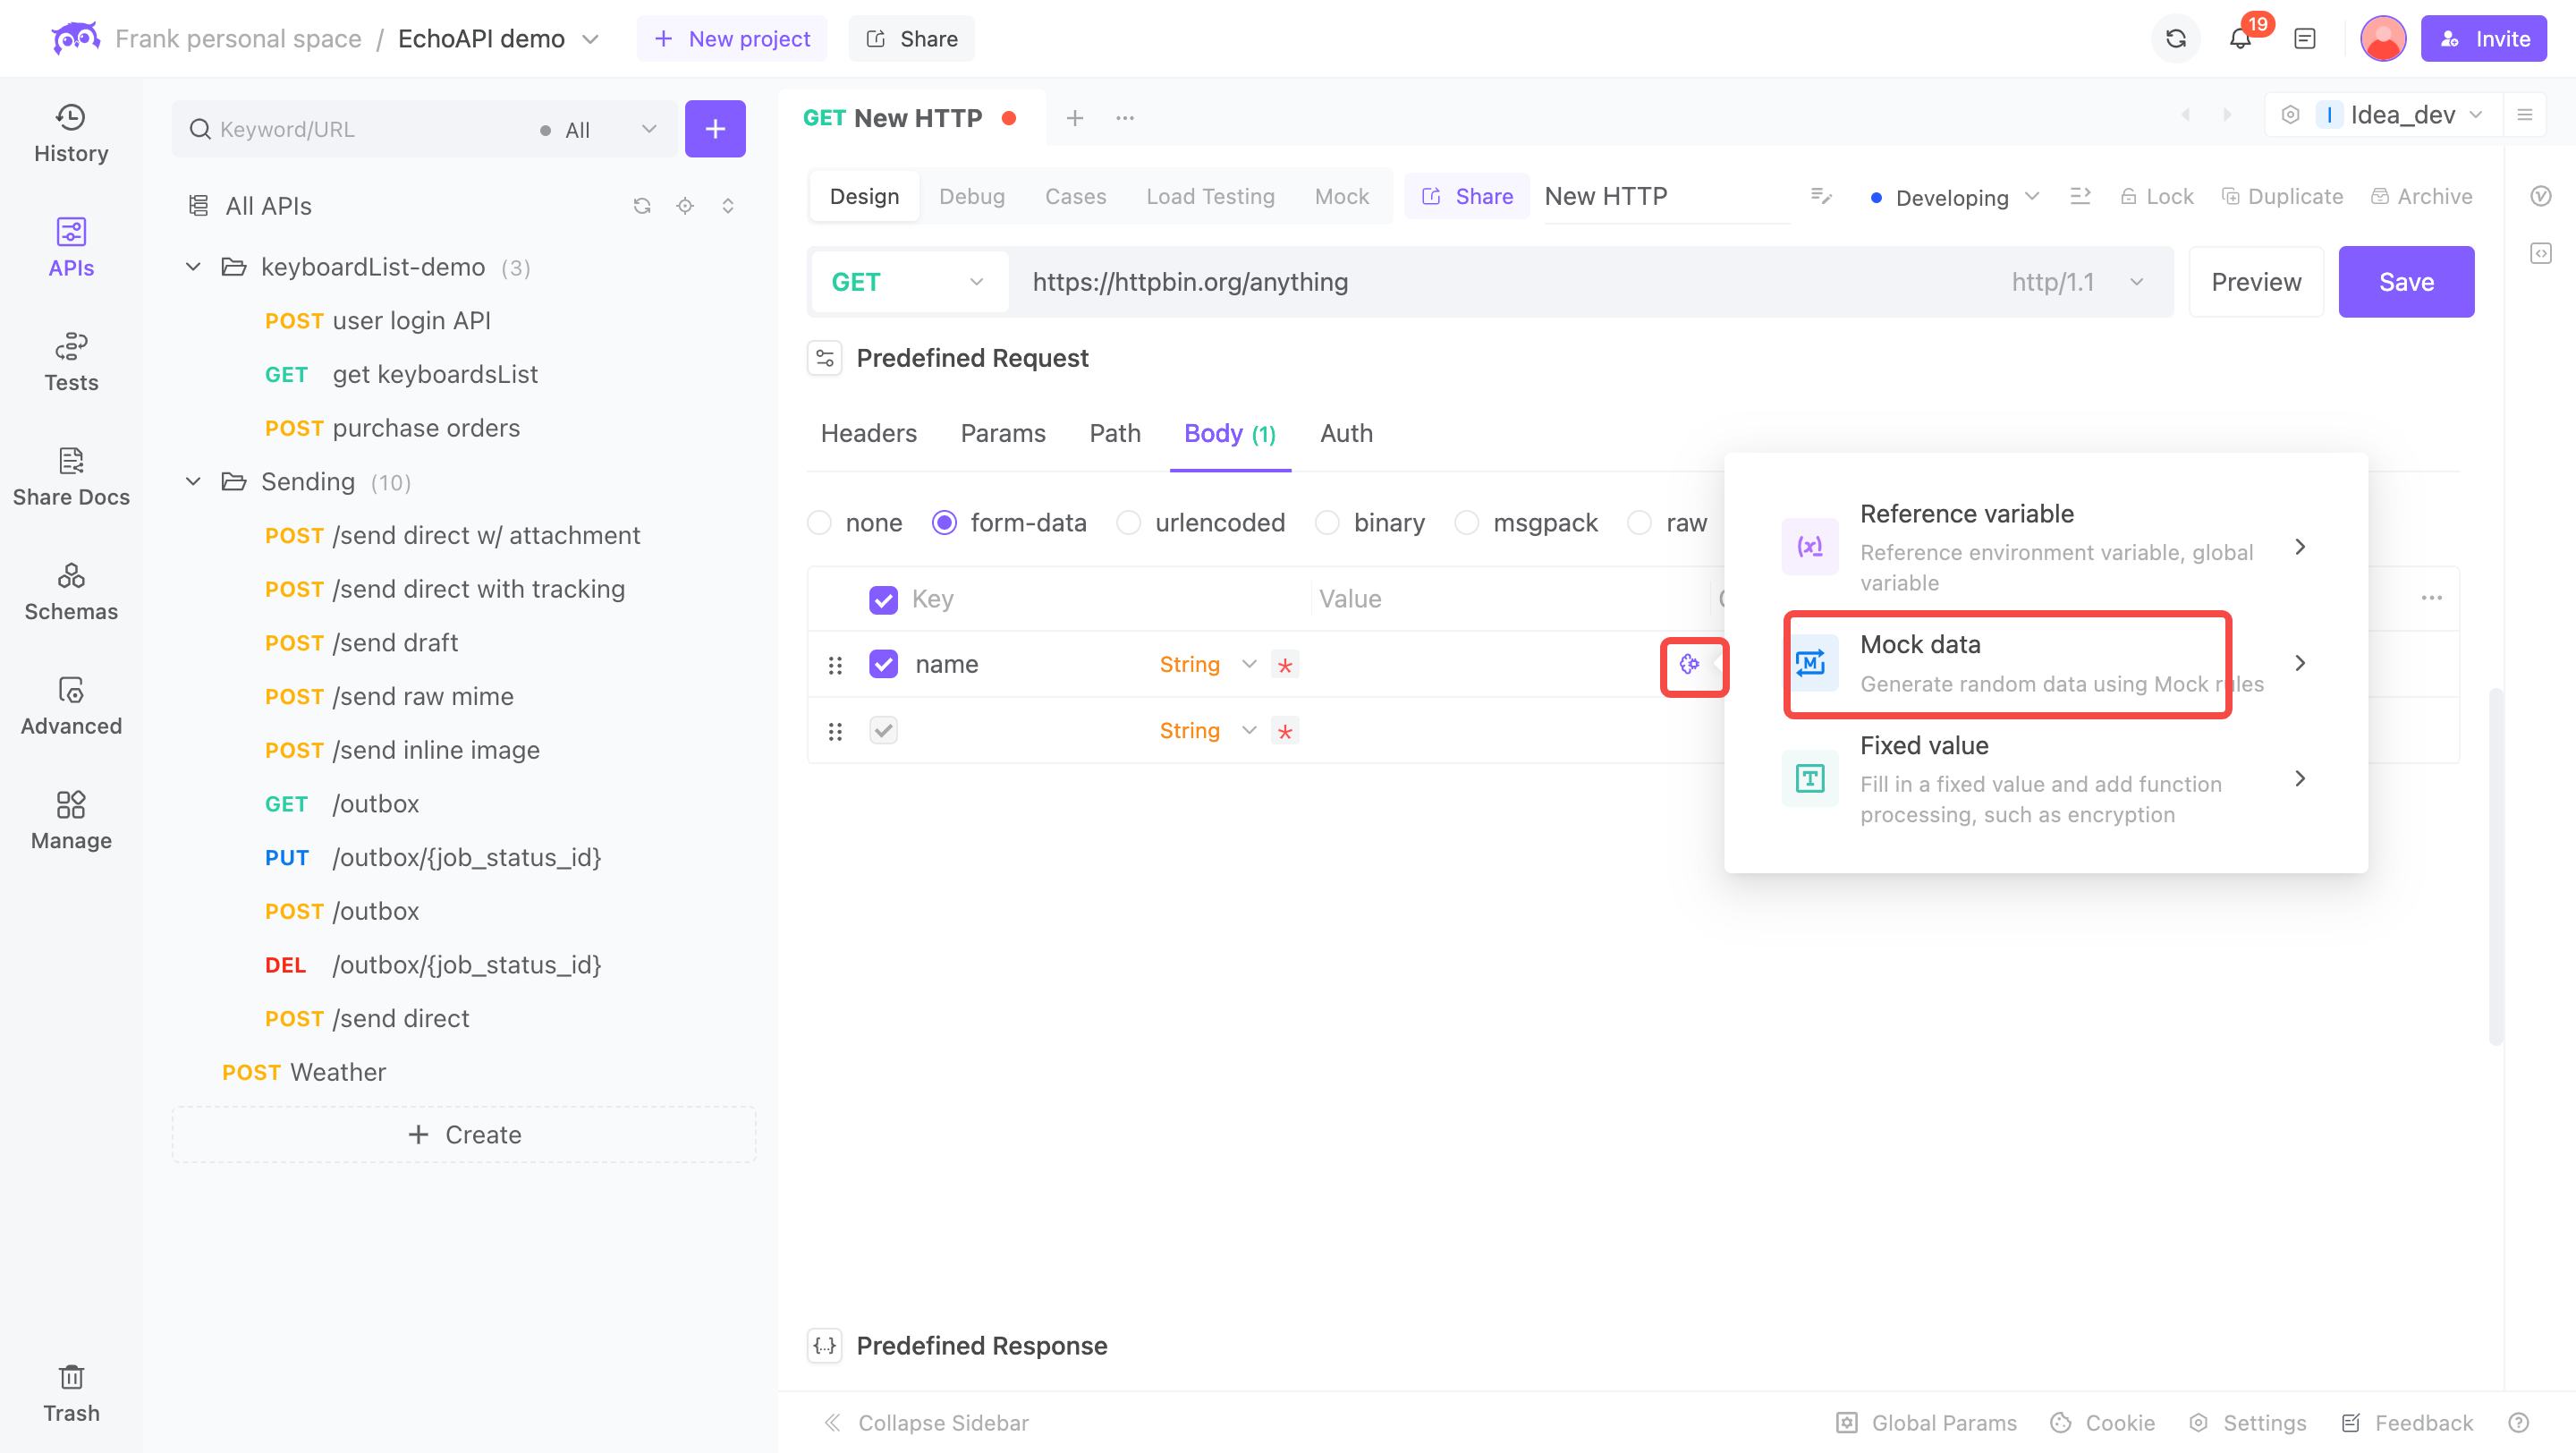
Task: Click the Mock data icon in popup
Action: [1809, 662]
